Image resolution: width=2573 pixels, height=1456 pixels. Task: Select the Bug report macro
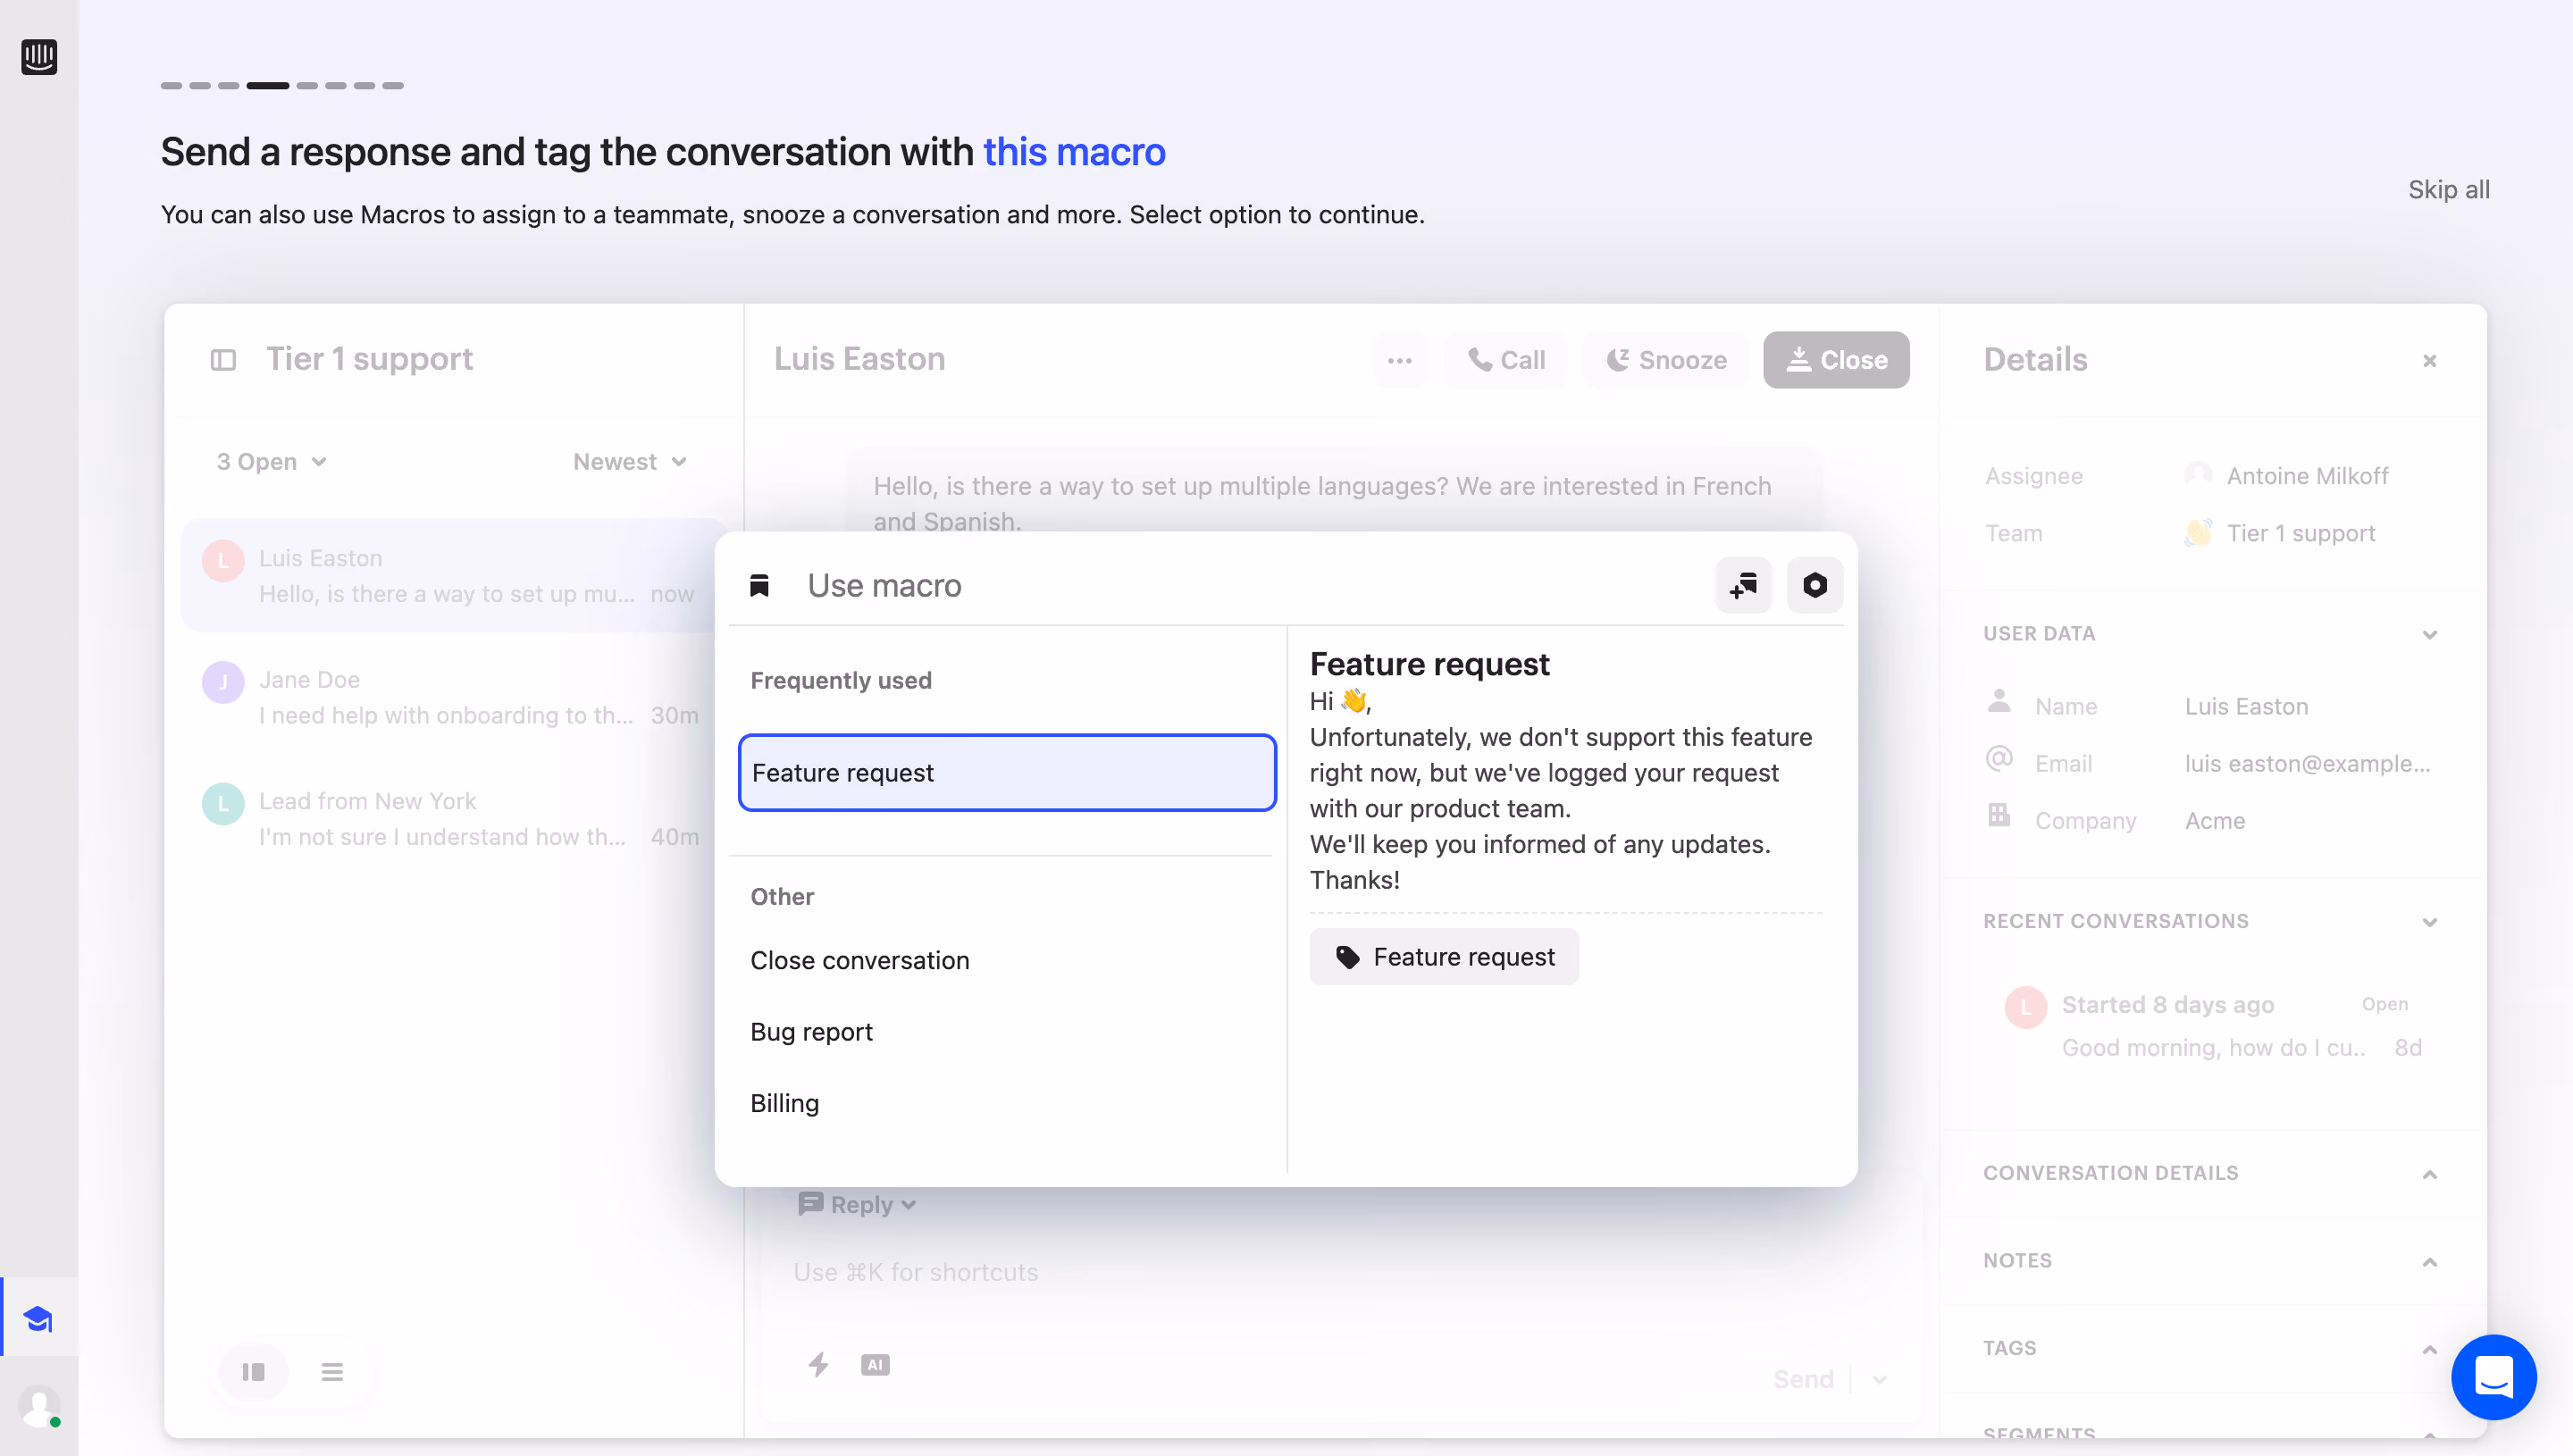[811, 1031]
